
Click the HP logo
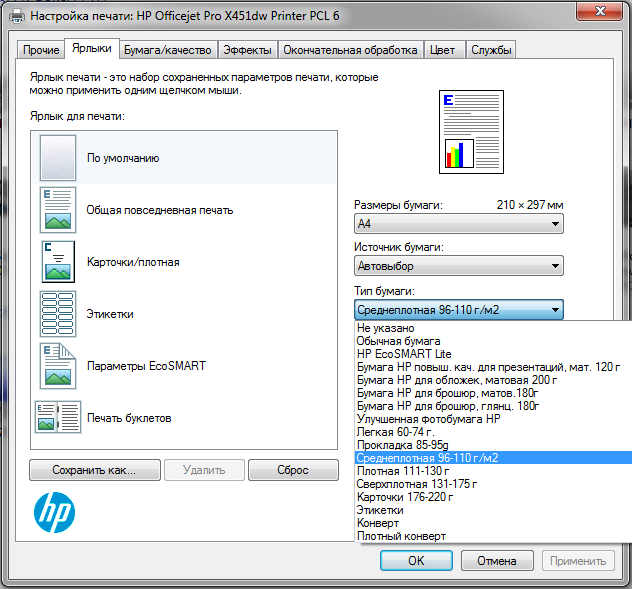coord(54,512)
